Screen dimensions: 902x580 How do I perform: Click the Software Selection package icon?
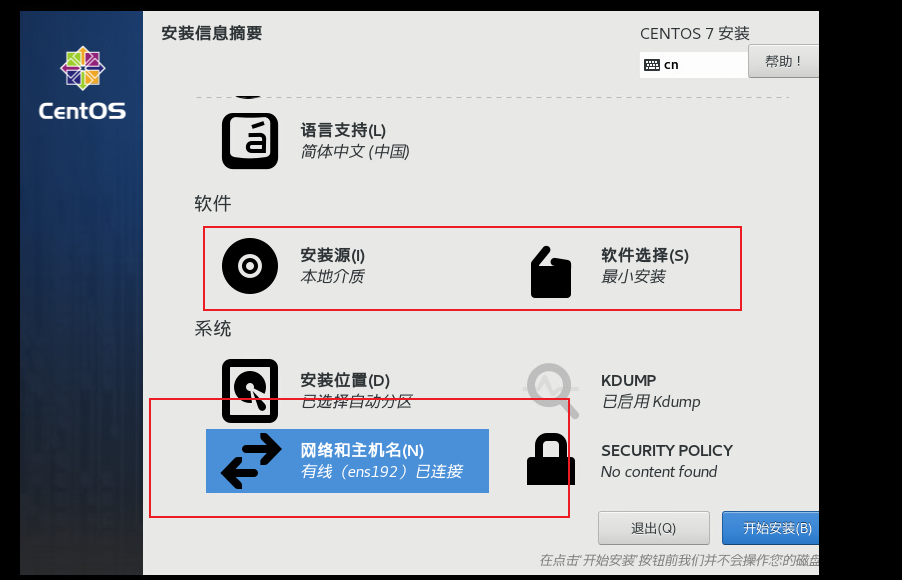[x=551, y=272]
